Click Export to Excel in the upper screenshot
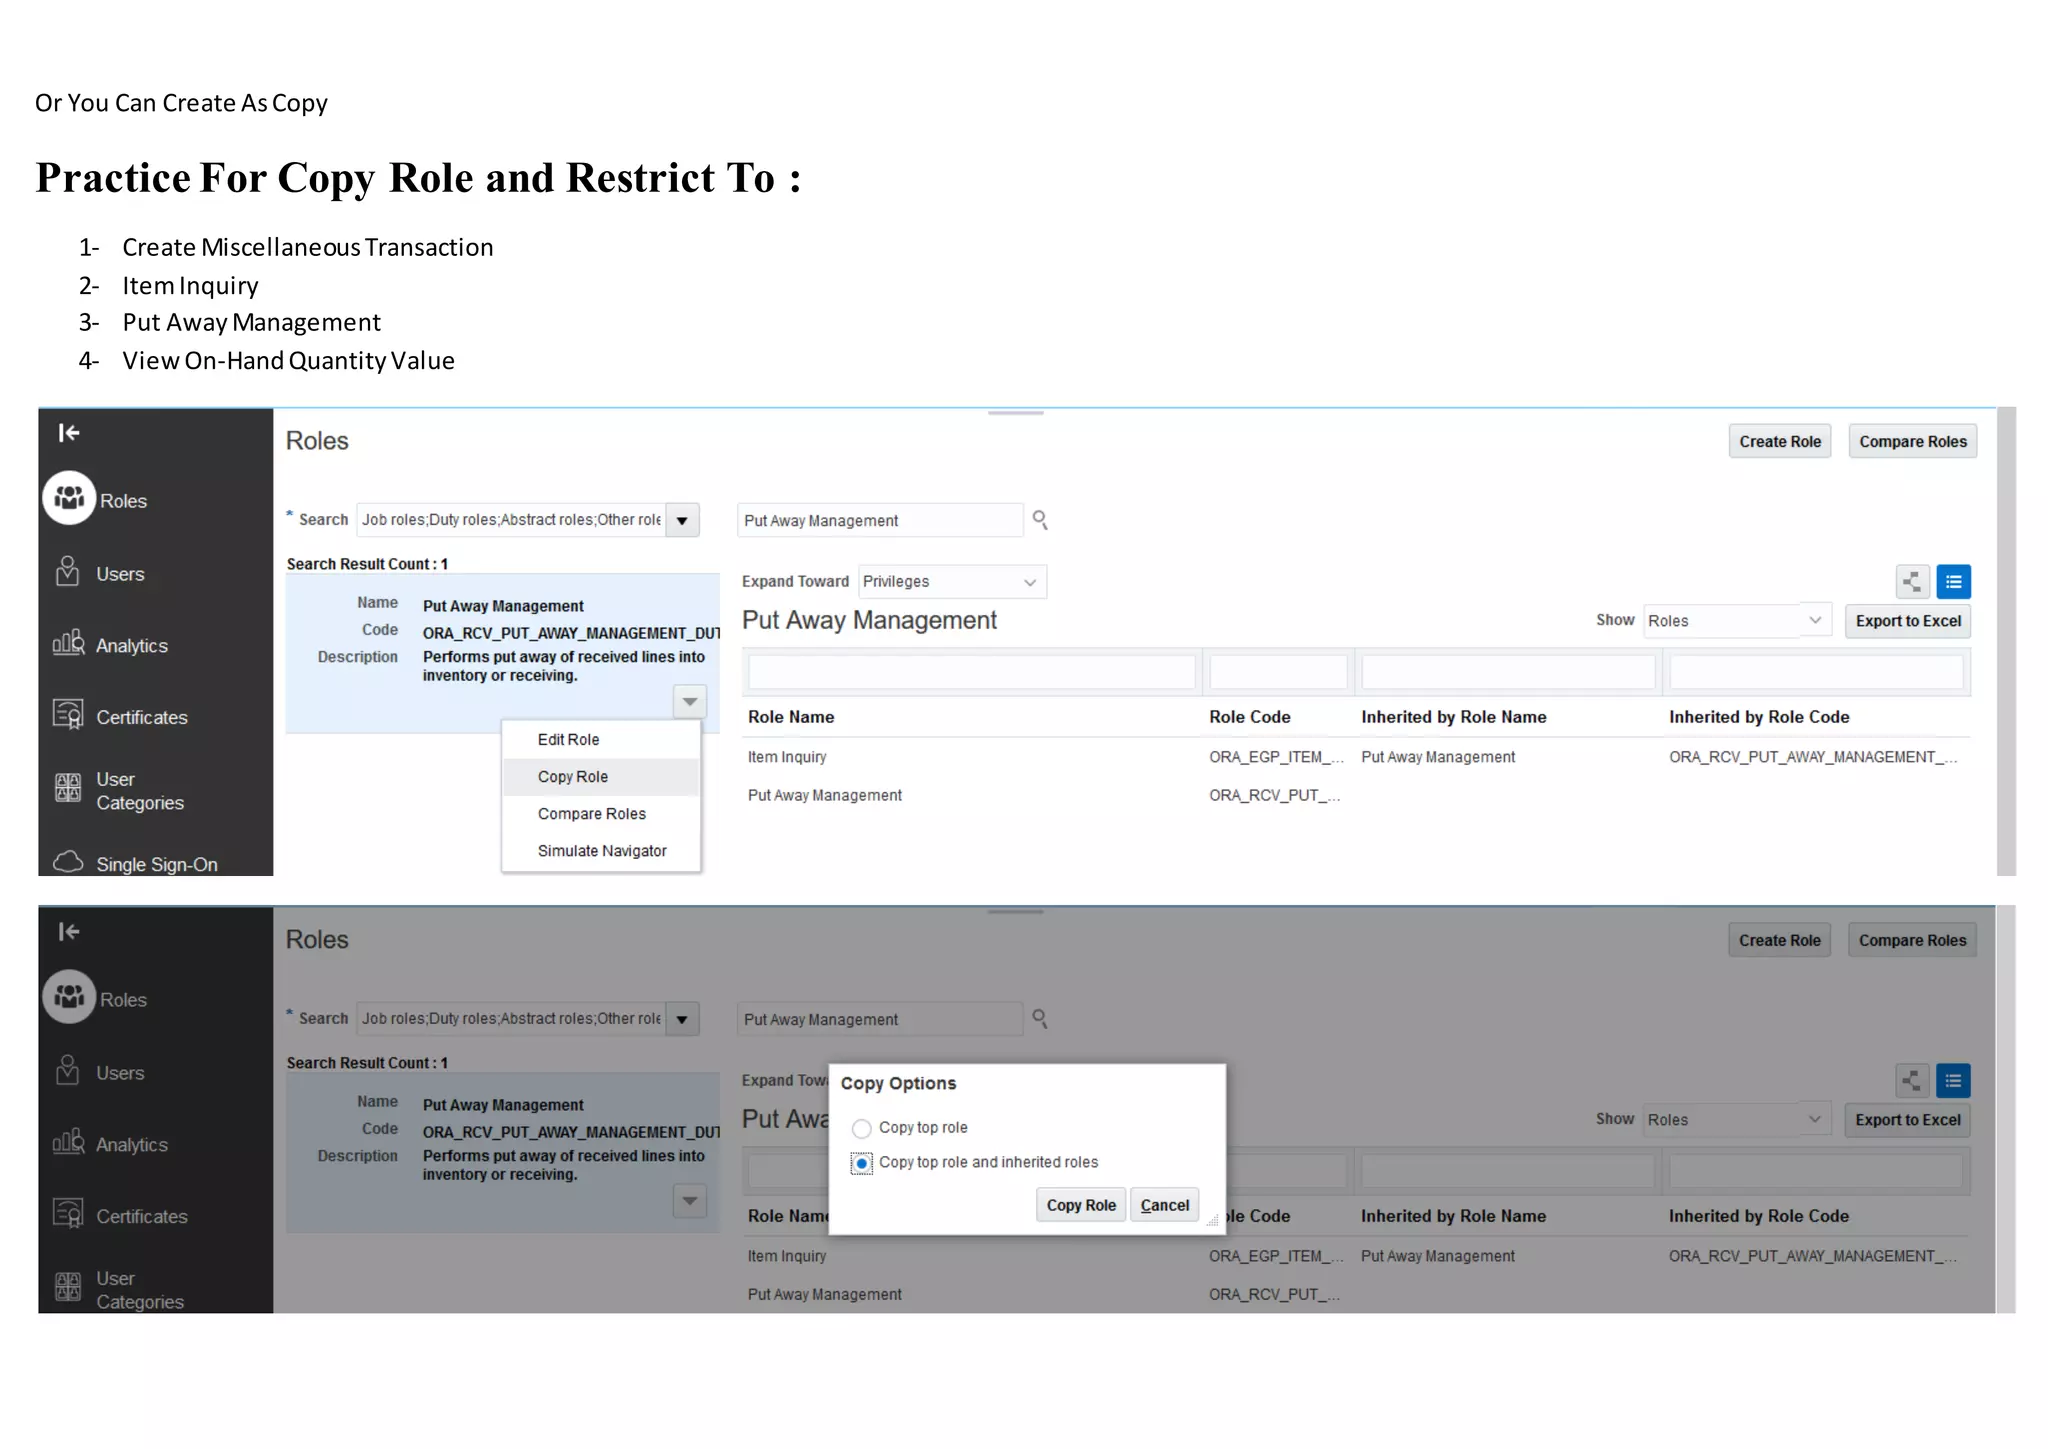Viewport: 2048px width, 1449px height. coord(1908,621)
